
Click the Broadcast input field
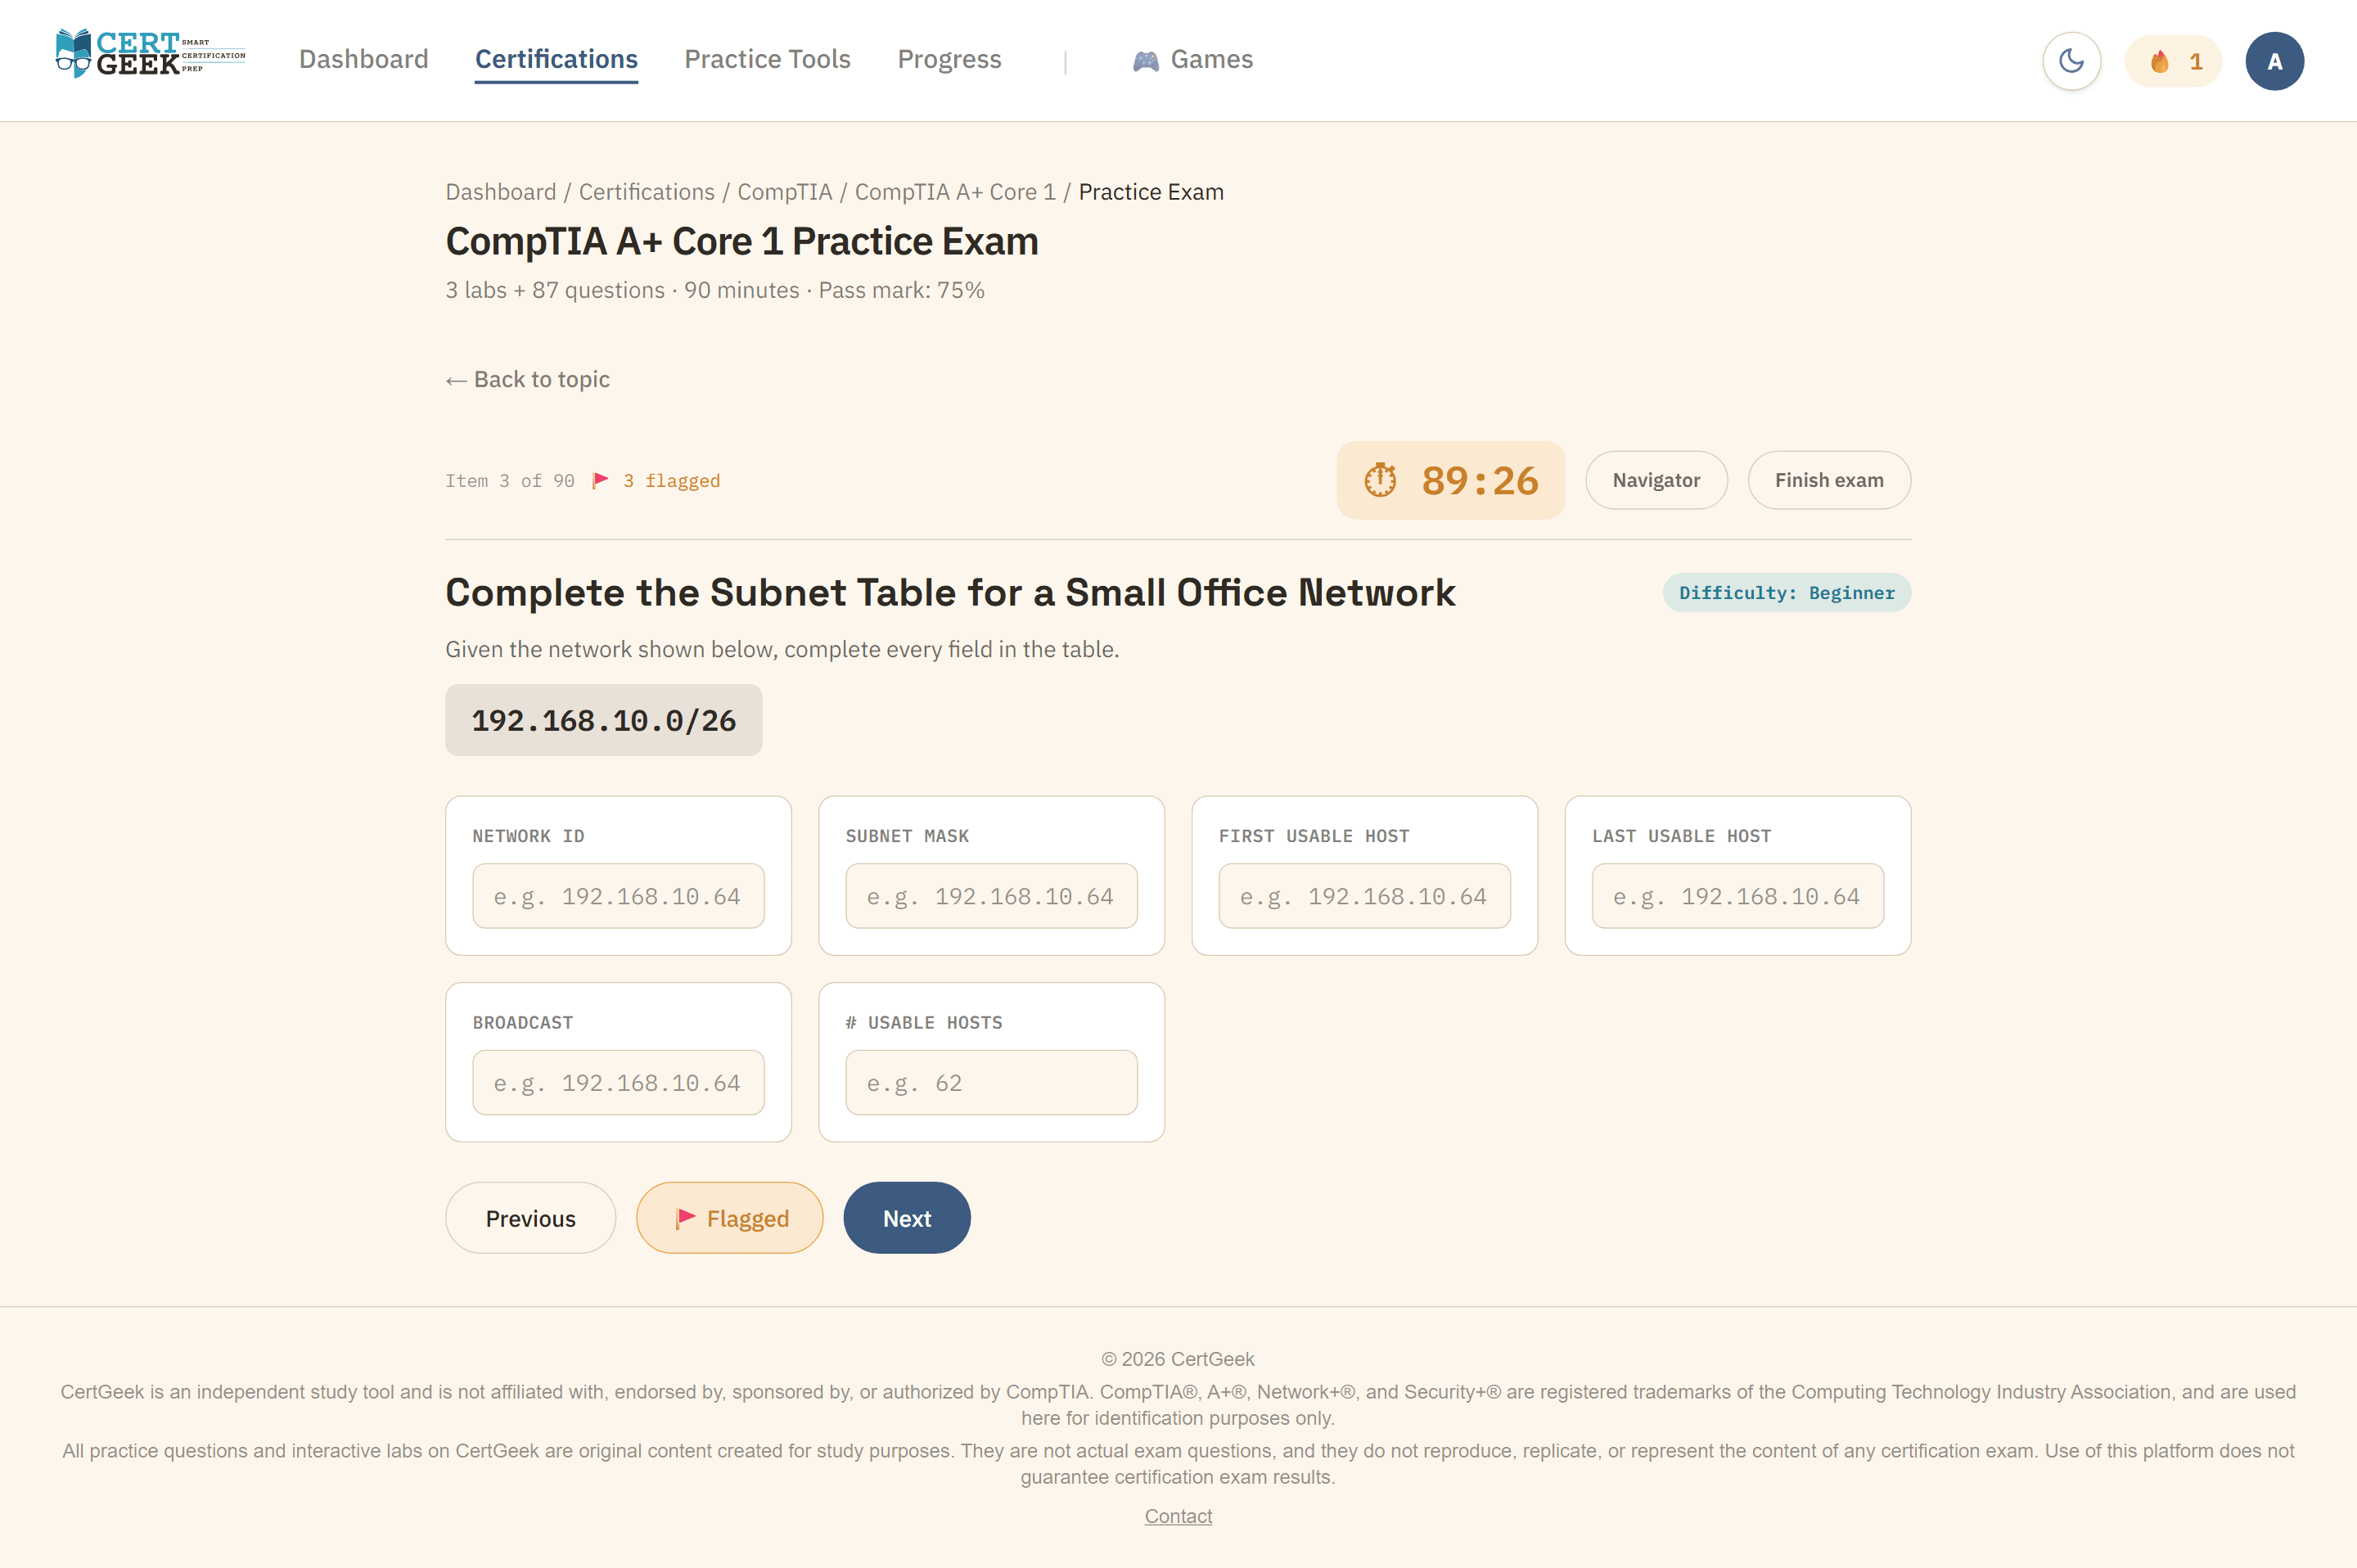point(618,1082)
